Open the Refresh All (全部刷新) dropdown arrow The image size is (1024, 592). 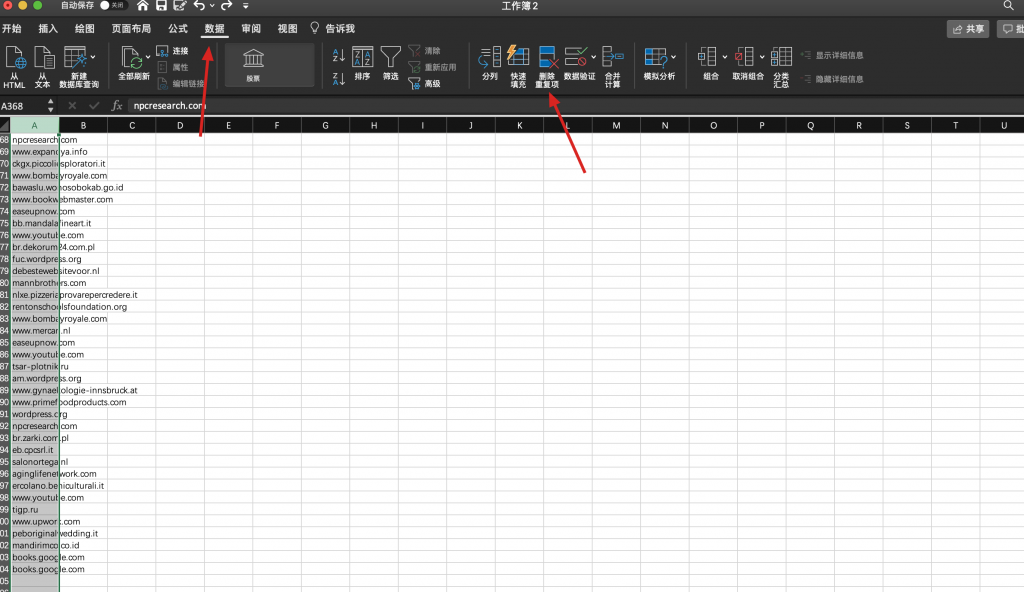(149, 56)
